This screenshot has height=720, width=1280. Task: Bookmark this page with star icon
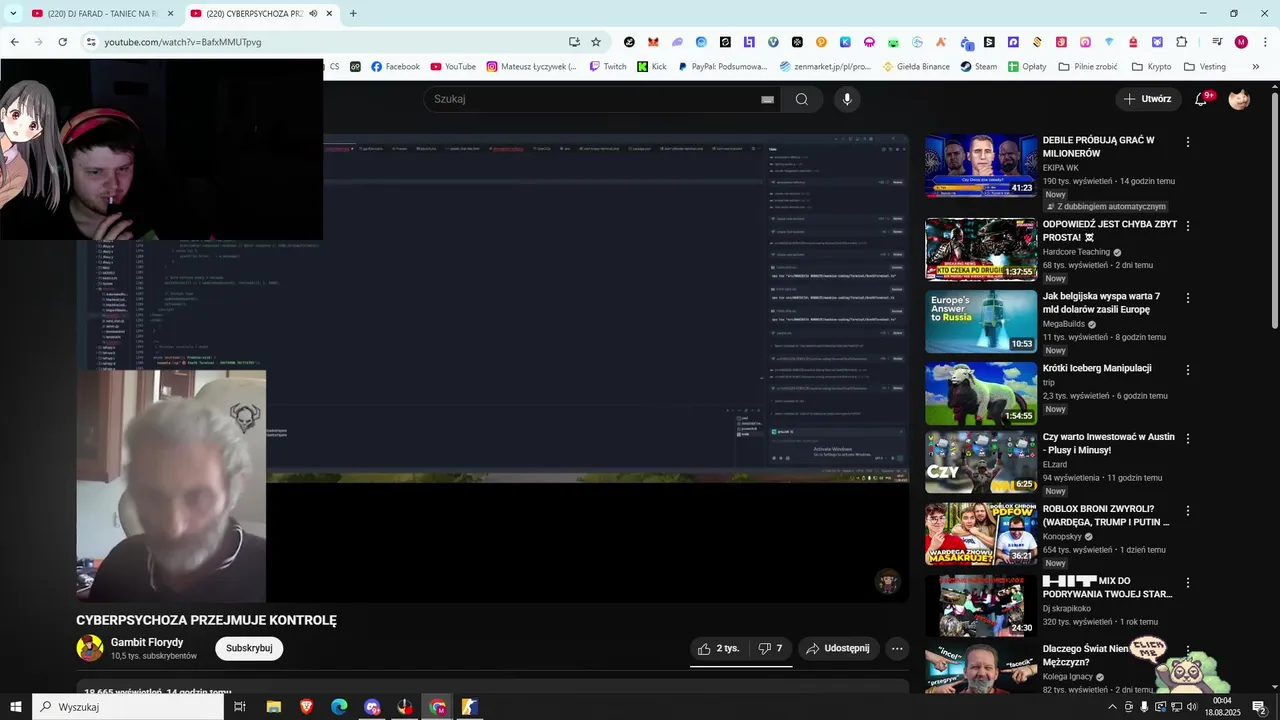(596, 42)
